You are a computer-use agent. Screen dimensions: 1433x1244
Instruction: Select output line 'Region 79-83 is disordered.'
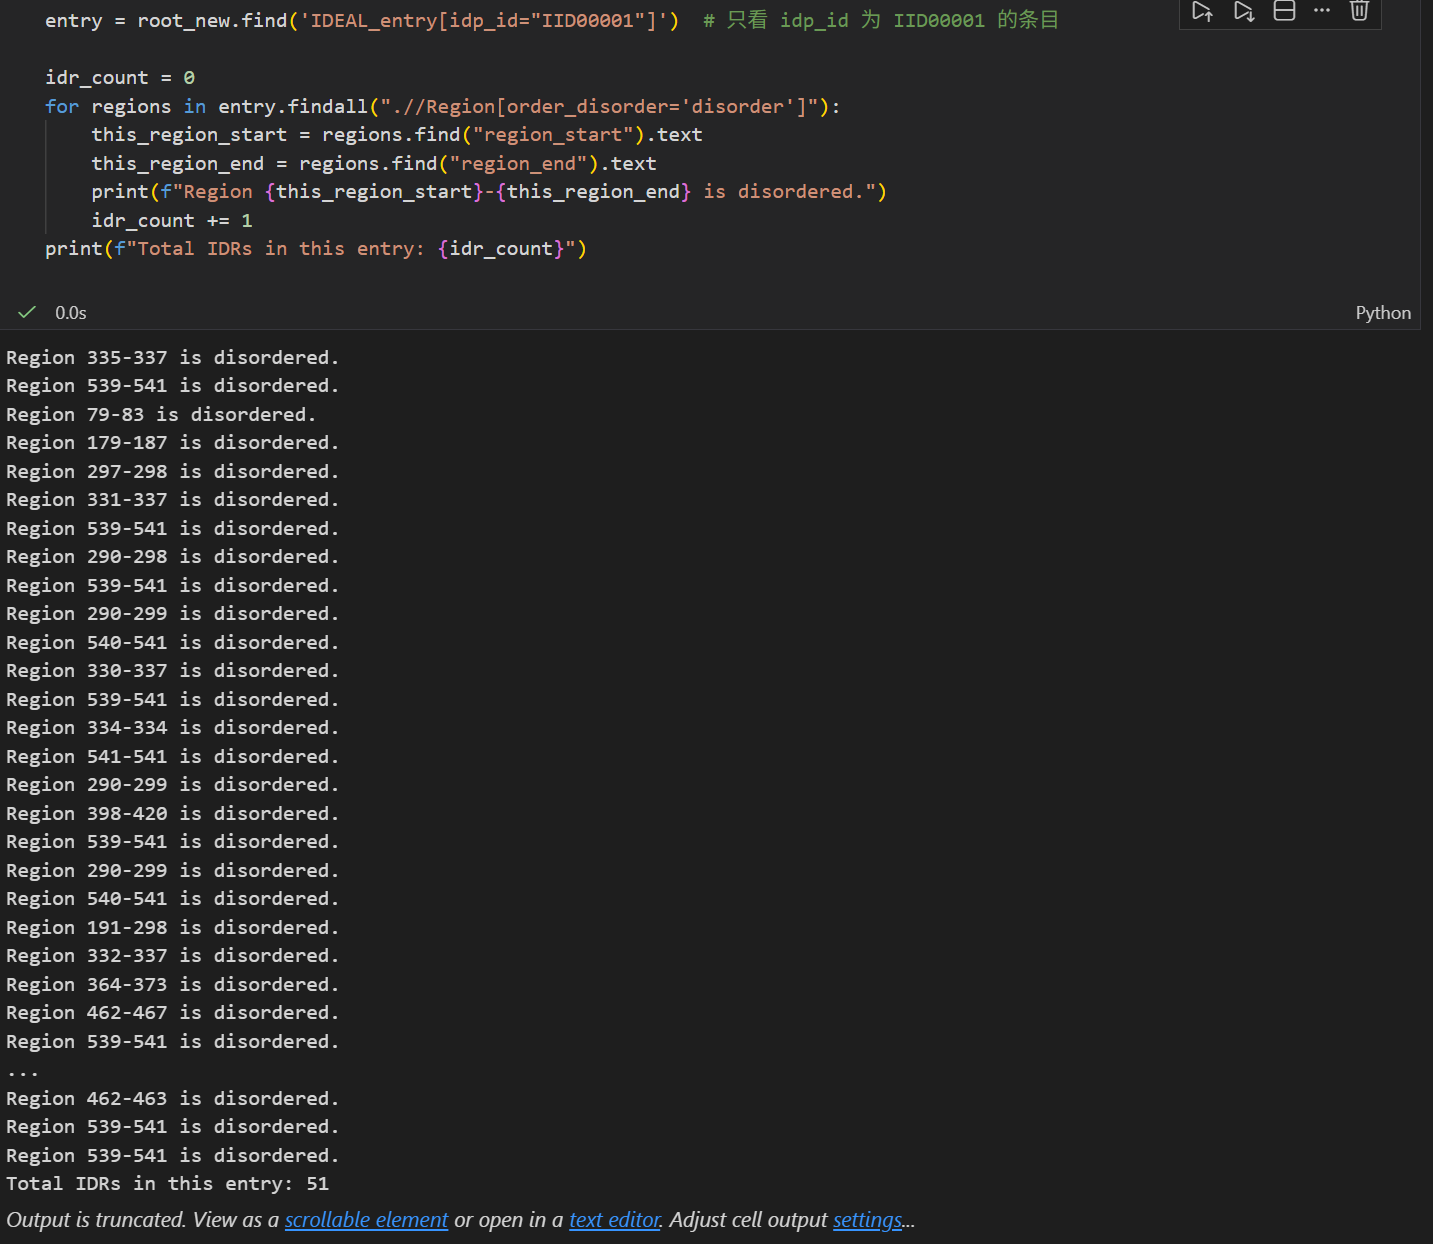(x=161, y=414)
